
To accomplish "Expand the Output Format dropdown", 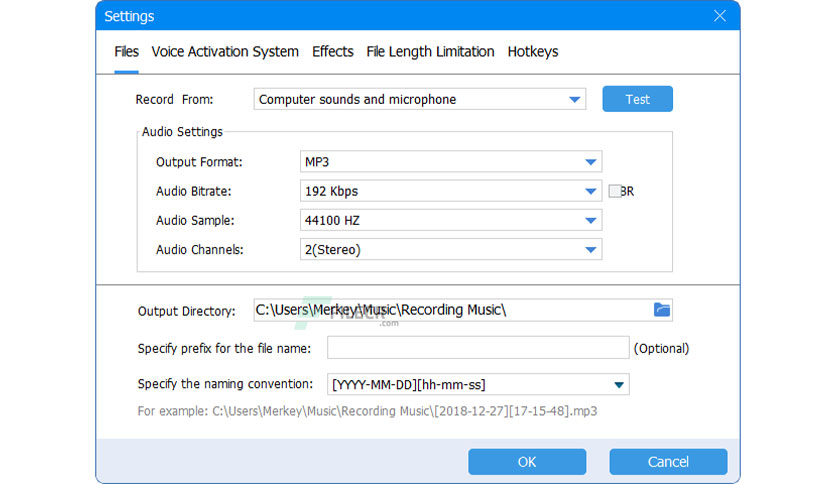I will 451,162.
